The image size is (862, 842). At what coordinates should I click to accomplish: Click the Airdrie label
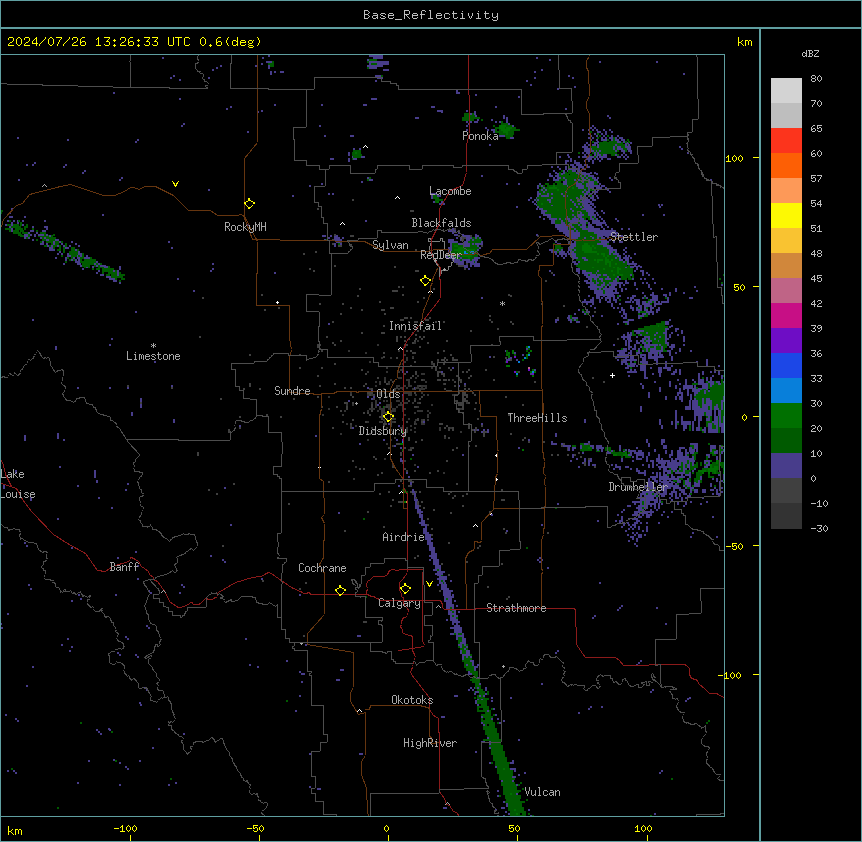(404, 537)
